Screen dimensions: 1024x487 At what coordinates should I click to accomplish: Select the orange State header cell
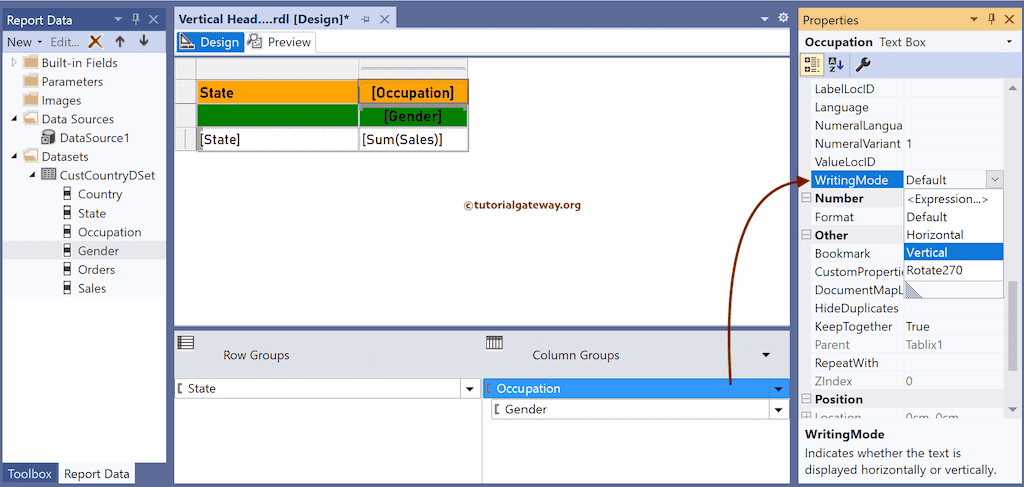click(x=278, y=93)
